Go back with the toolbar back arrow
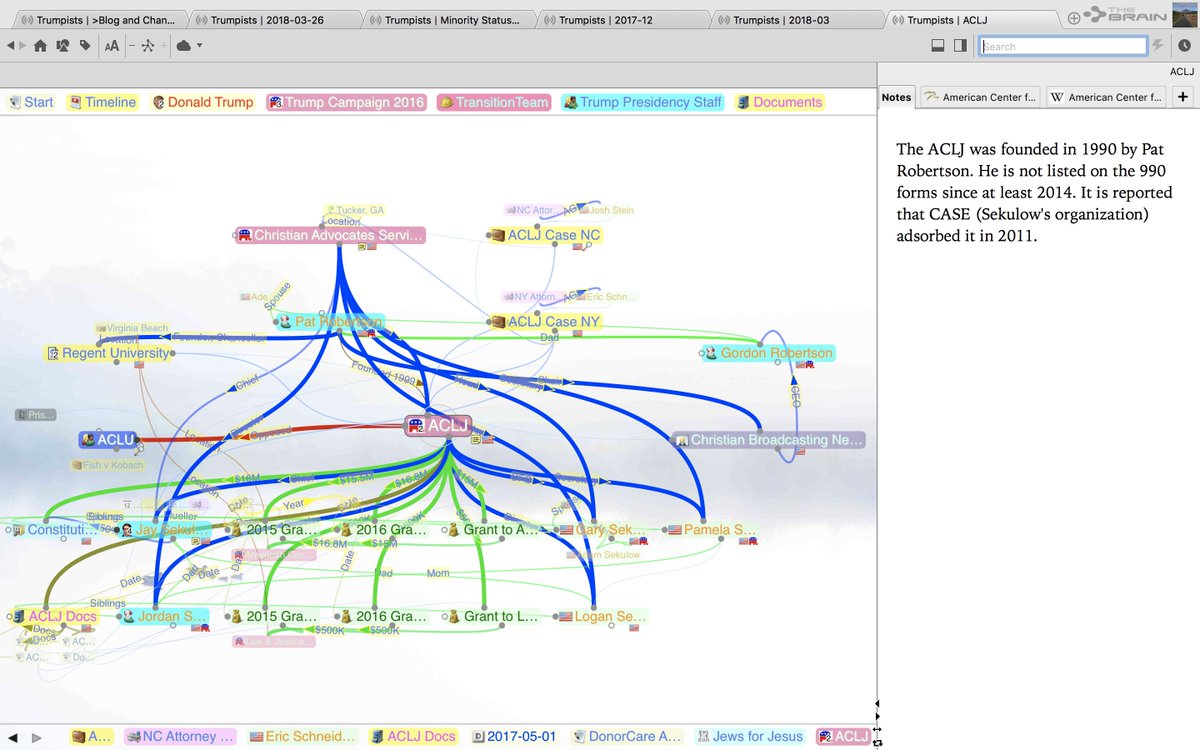This screenshot has height=750, width=1200. 11,45
